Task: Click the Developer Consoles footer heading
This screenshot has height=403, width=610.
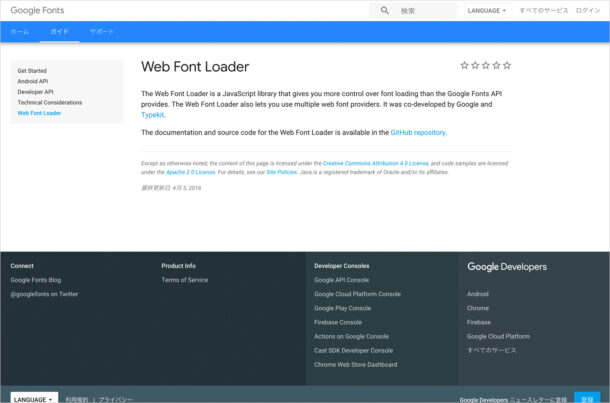Action: point(342,266)
